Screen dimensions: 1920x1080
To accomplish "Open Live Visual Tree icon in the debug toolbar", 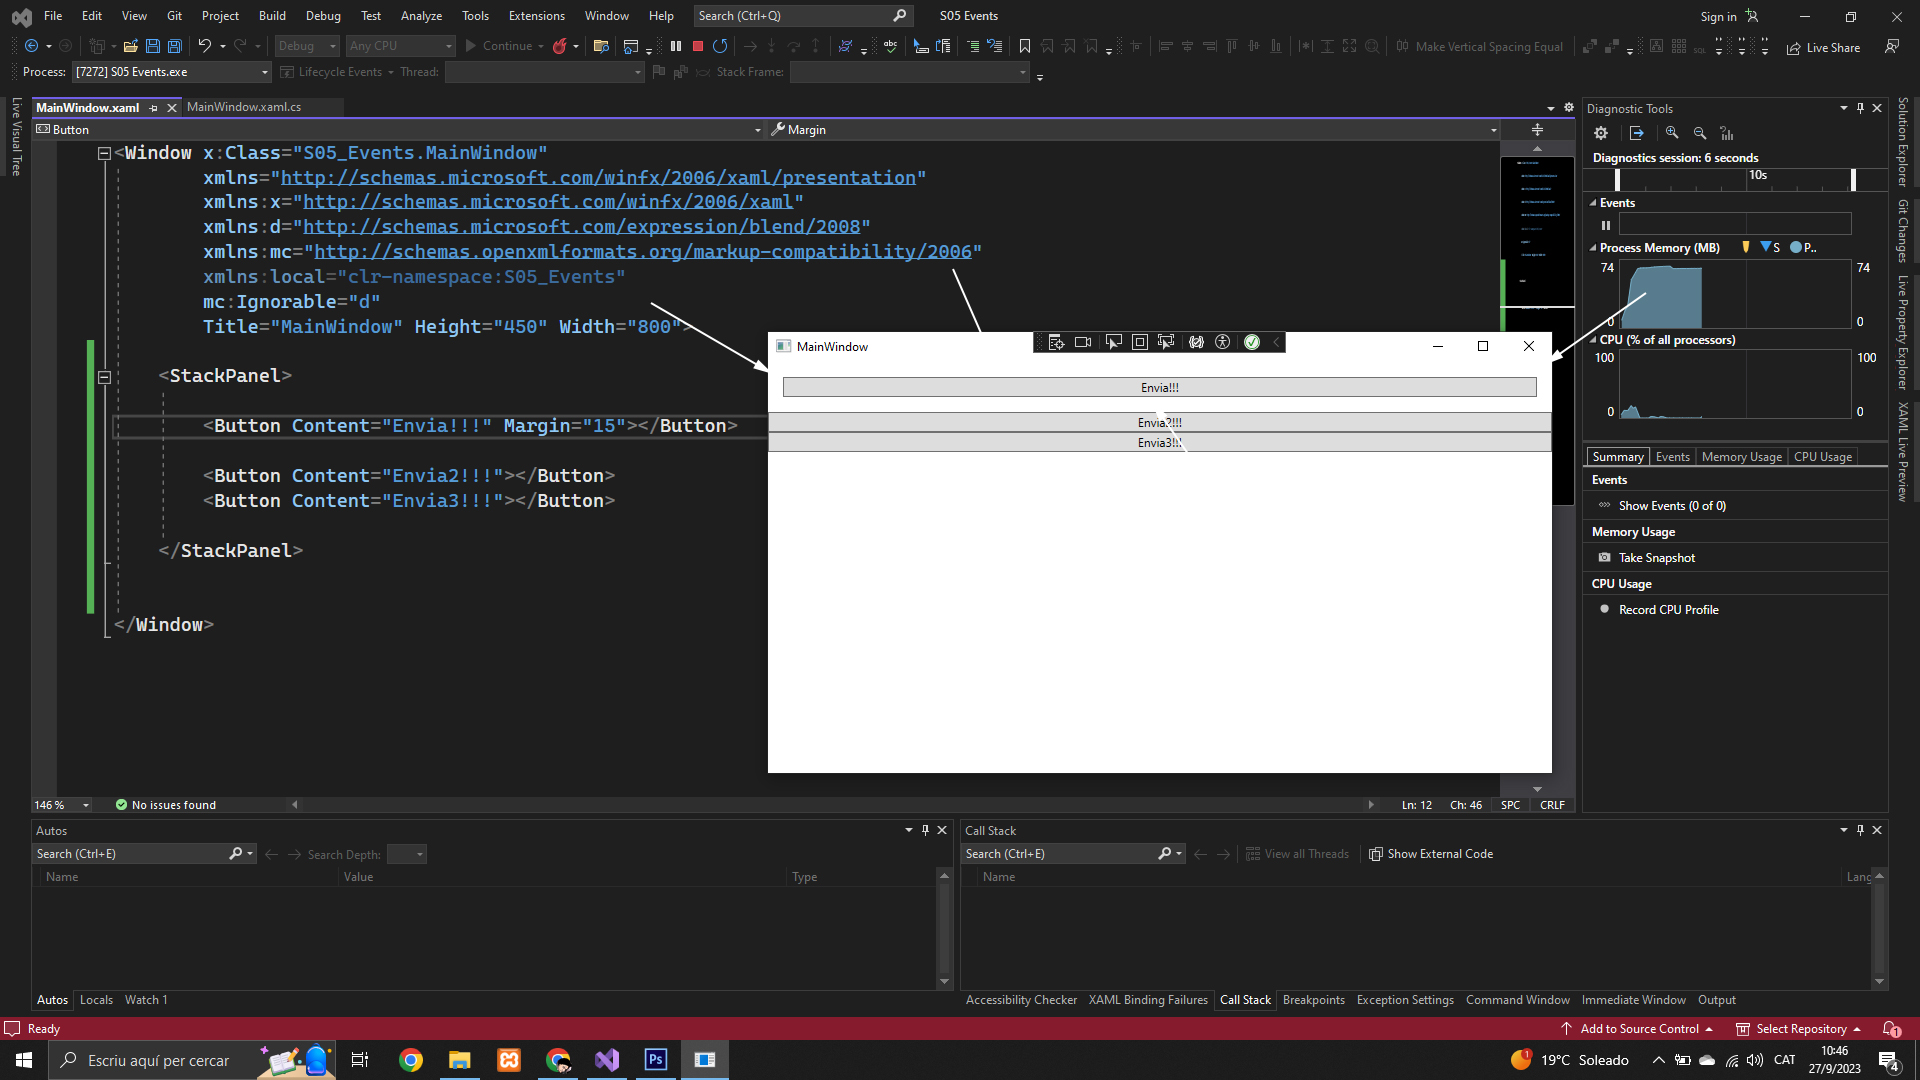I will click(1056, 342).
